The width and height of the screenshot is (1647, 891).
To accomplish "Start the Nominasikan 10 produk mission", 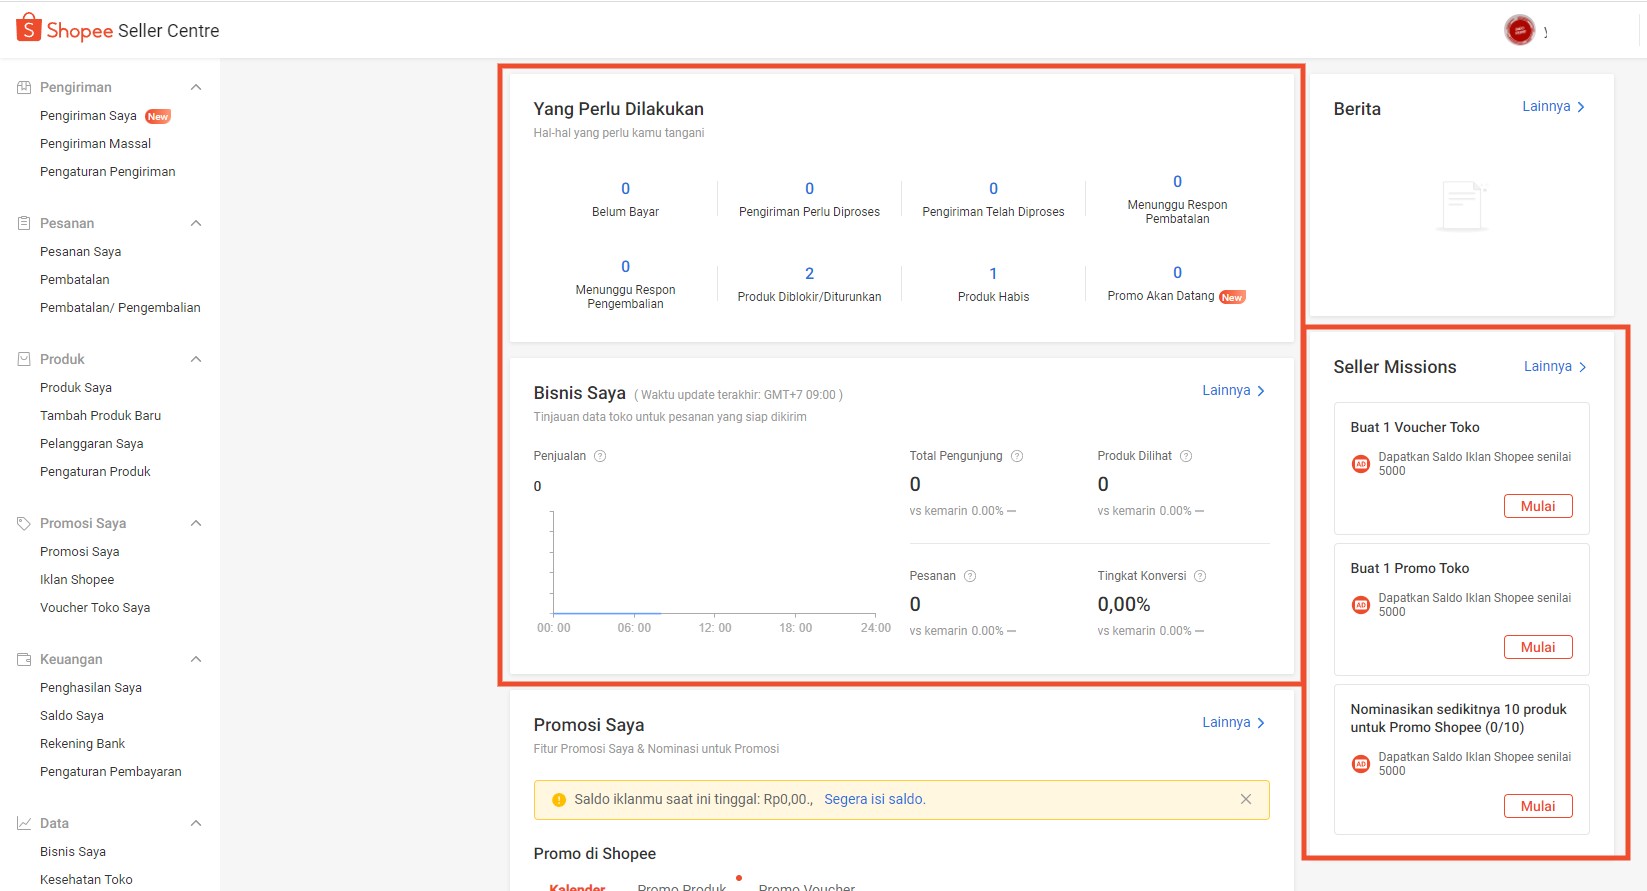I will (x=1538, y=806).
